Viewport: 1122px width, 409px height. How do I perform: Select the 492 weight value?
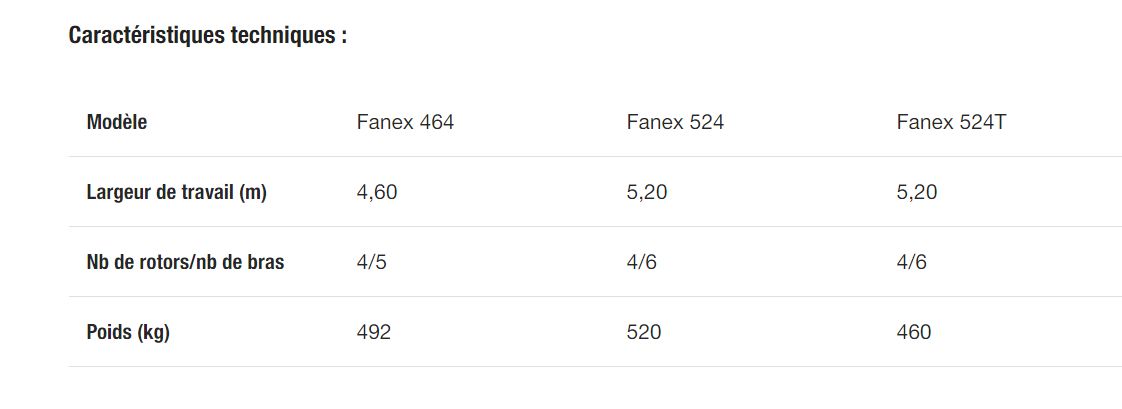(x=373, y=332)
